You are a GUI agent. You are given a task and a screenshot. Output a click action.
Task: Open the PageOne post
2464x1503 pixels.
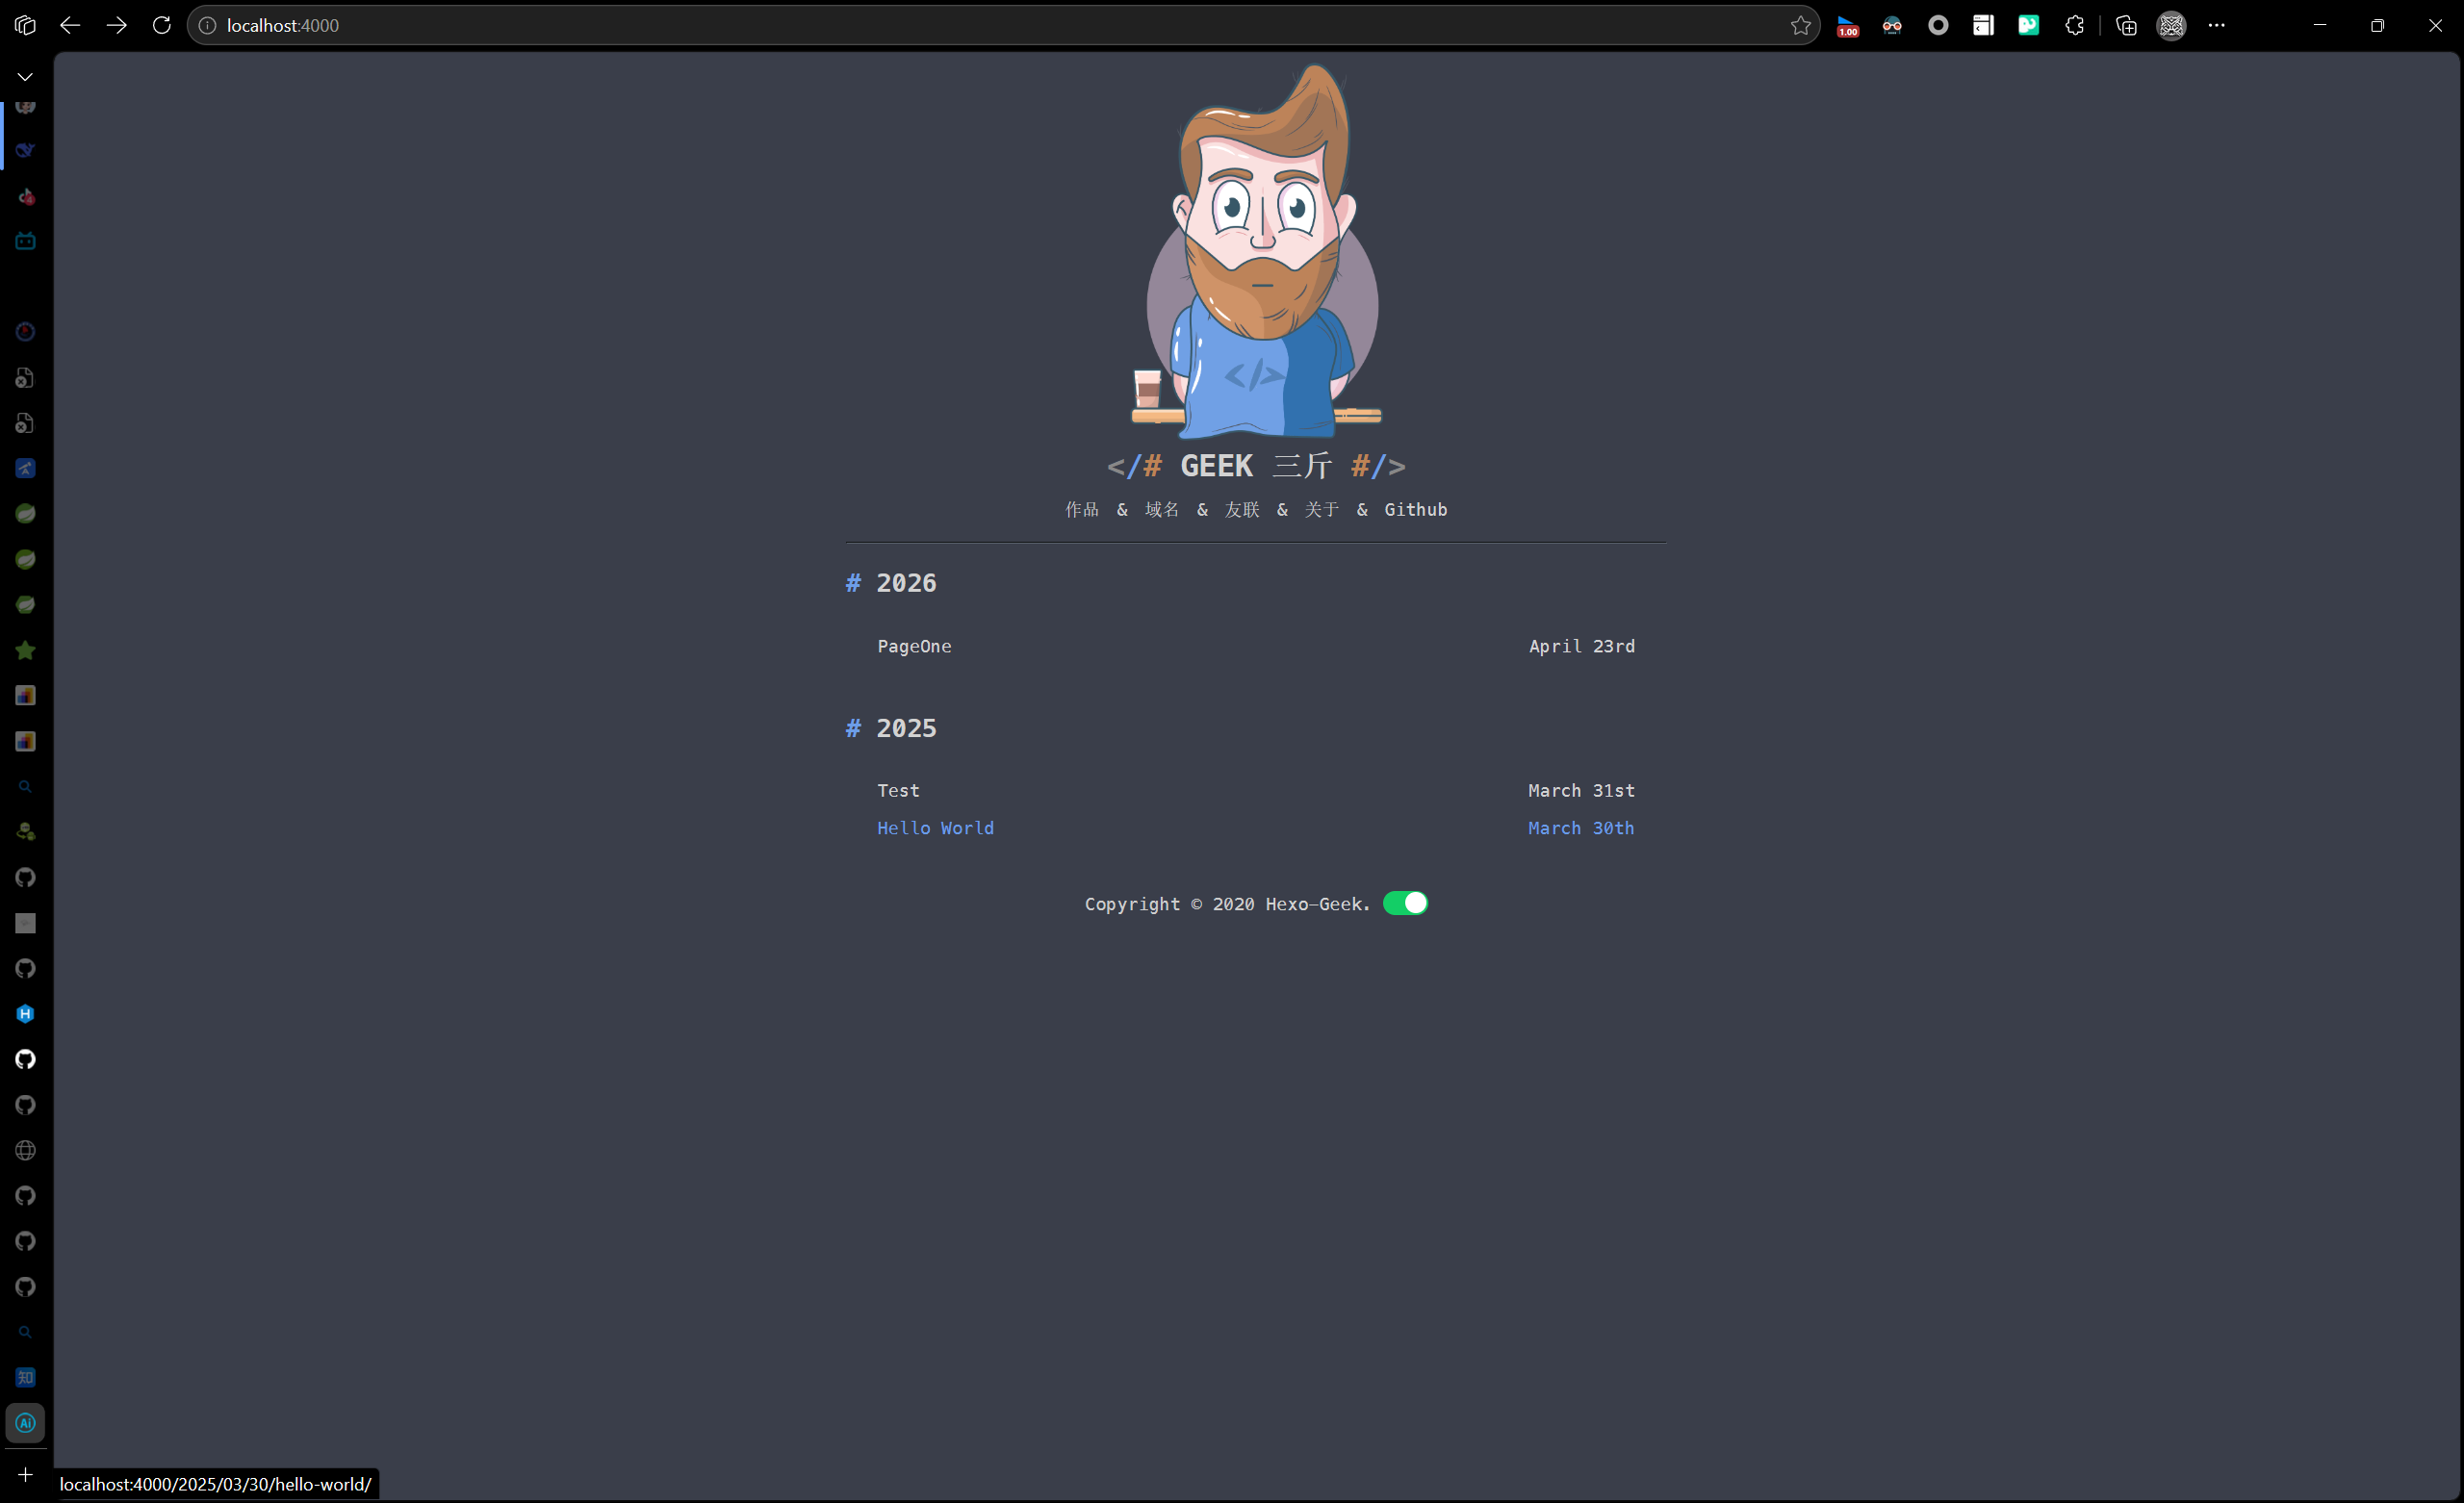coord(914,646)
